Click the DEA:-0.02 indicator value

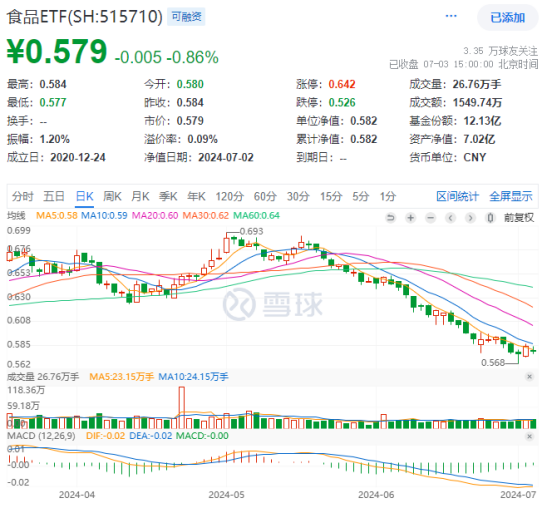click(x=150, y=436)
